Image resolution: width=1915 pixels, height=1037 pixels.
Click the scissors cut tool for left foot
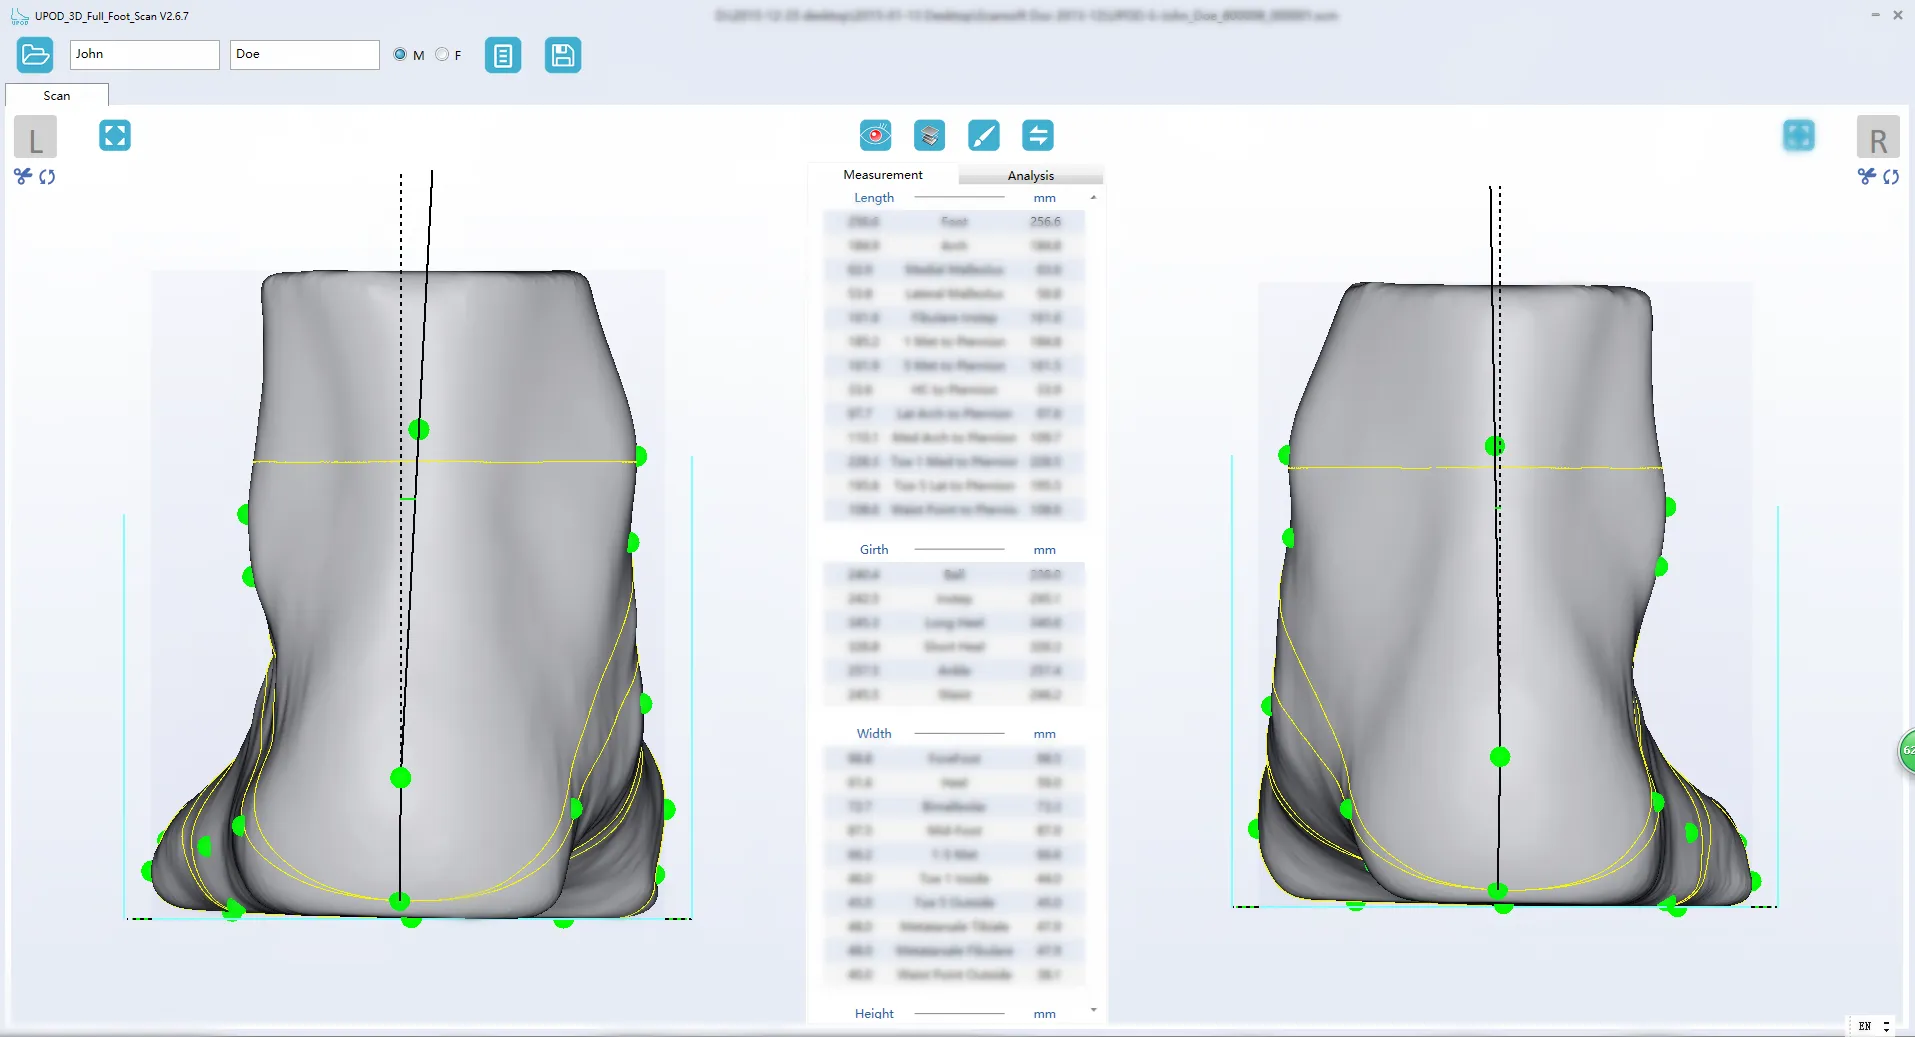(22, 177)
